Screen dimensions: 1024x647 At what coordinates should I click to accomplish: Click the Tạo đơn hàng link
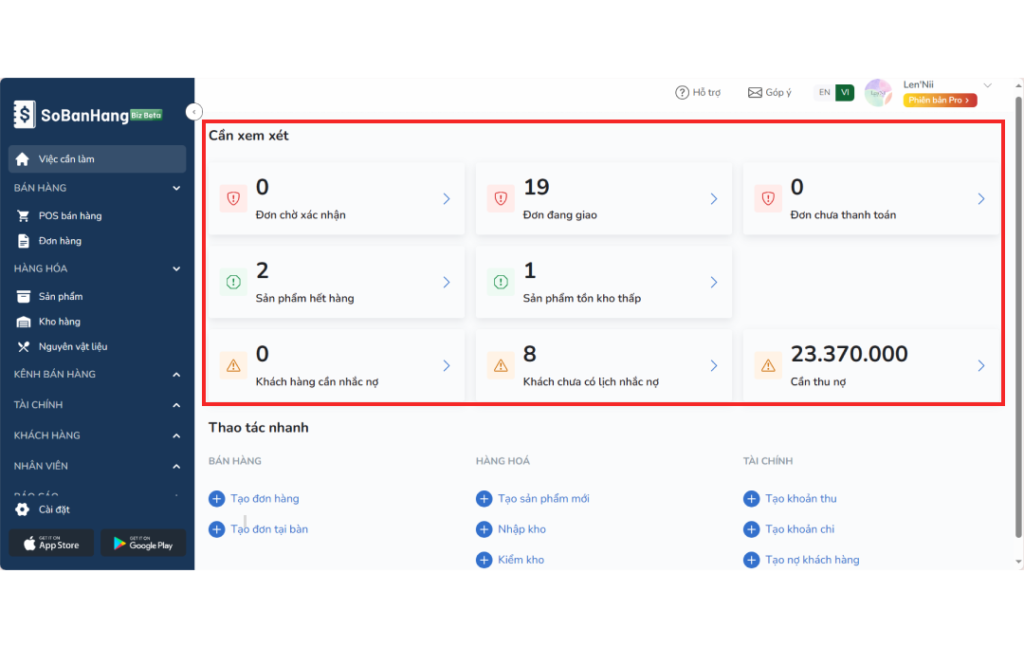point(264,499)
